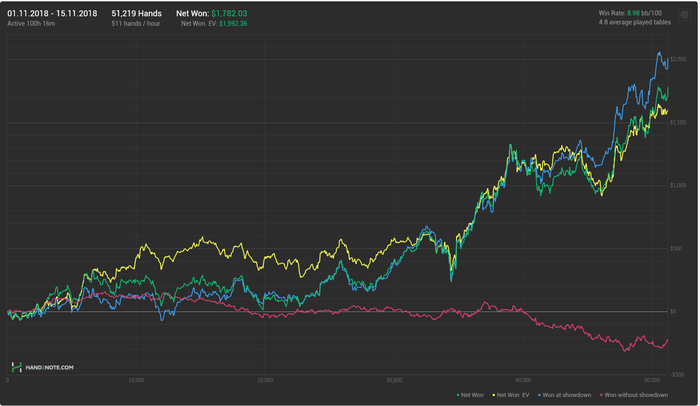Click the 10,000 hands x-axis label
Screen dimensions: 700x406
click(x=137, y=381)
